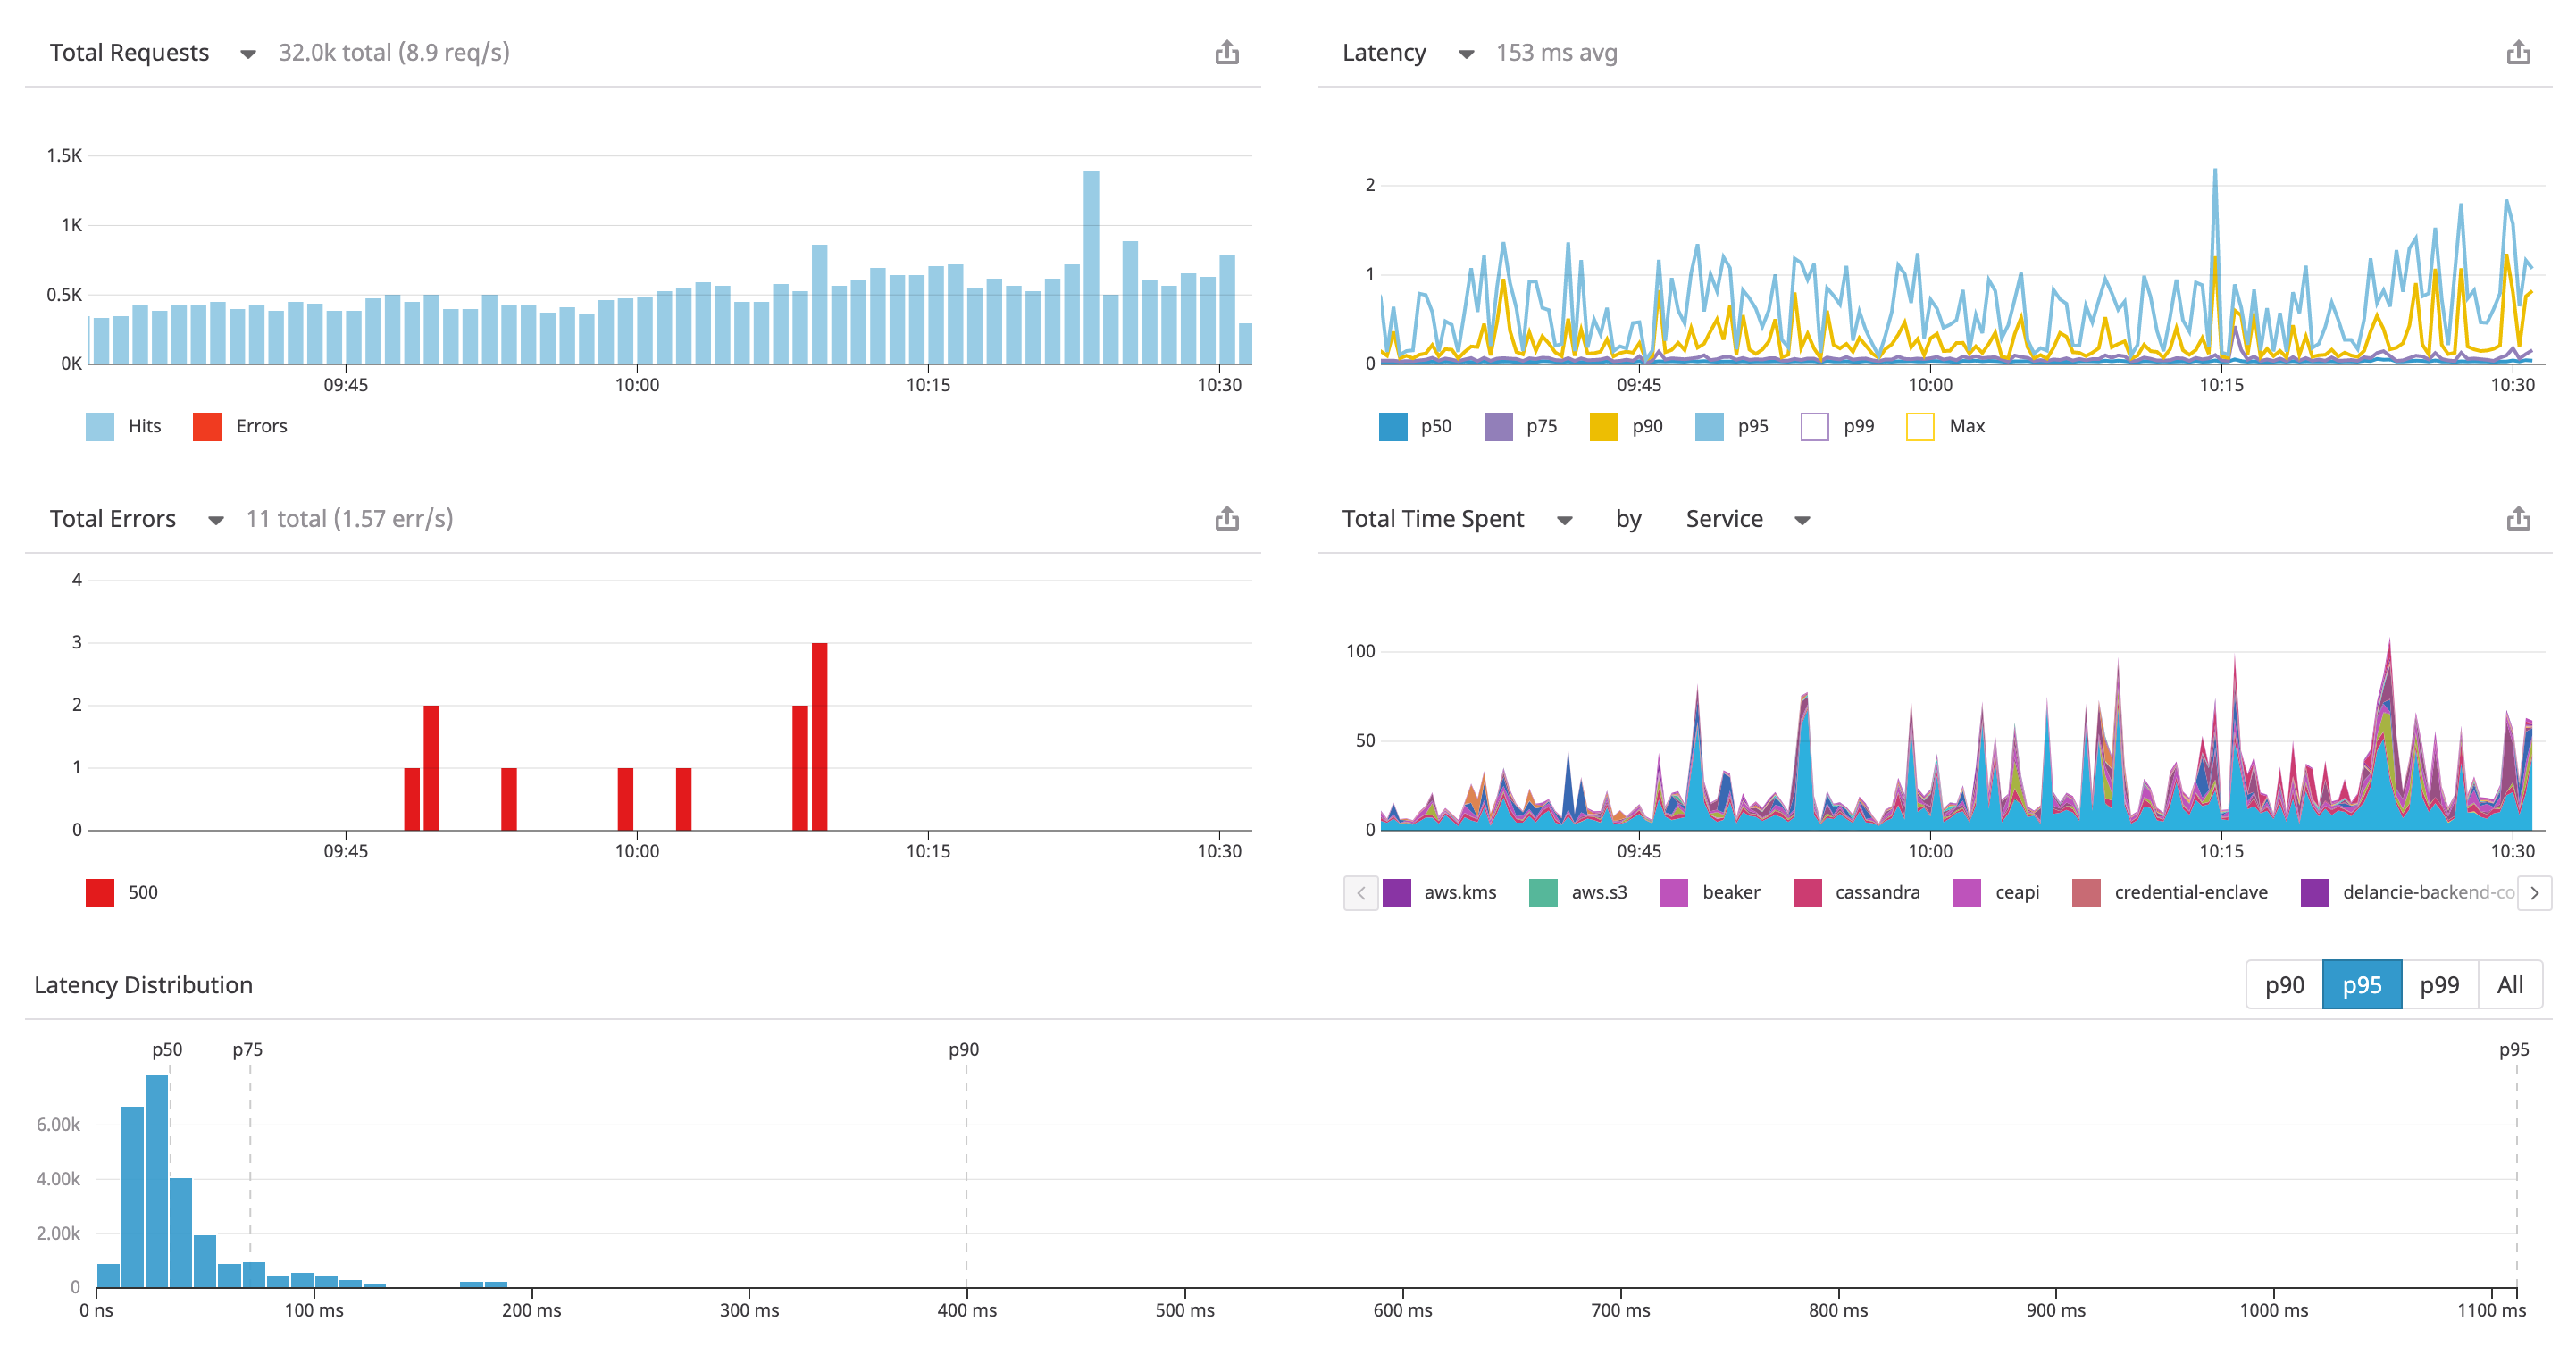
Task: Click the export icon on Total Errors chart
Action: (x=1227, y=518)
